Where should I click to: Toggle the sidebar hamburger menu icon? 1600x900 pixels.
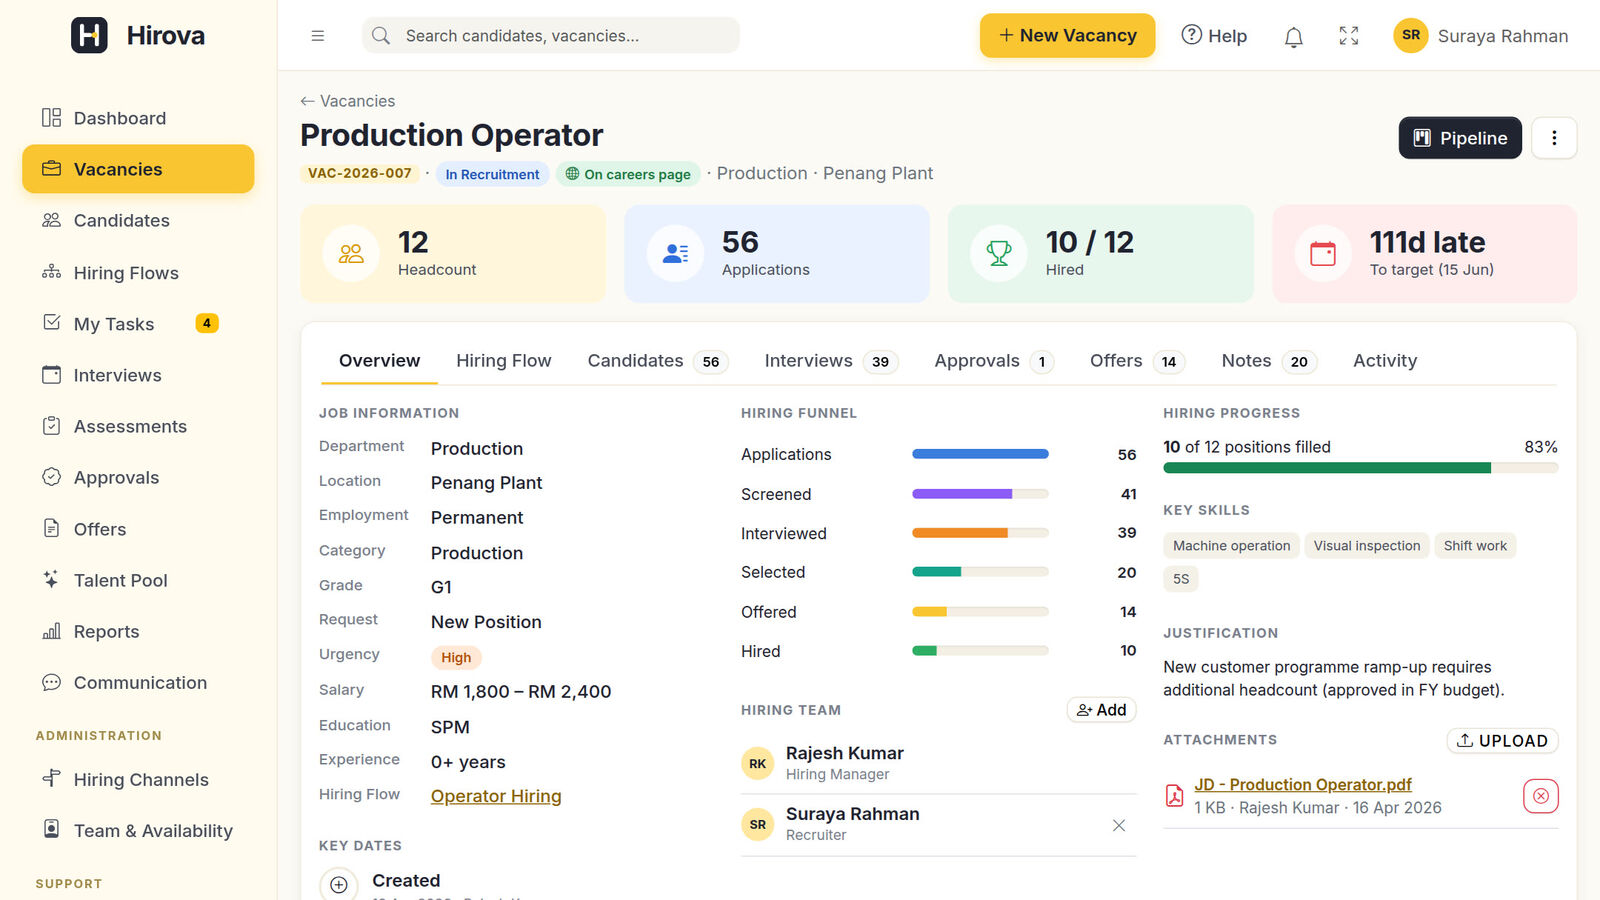[318, 36]
